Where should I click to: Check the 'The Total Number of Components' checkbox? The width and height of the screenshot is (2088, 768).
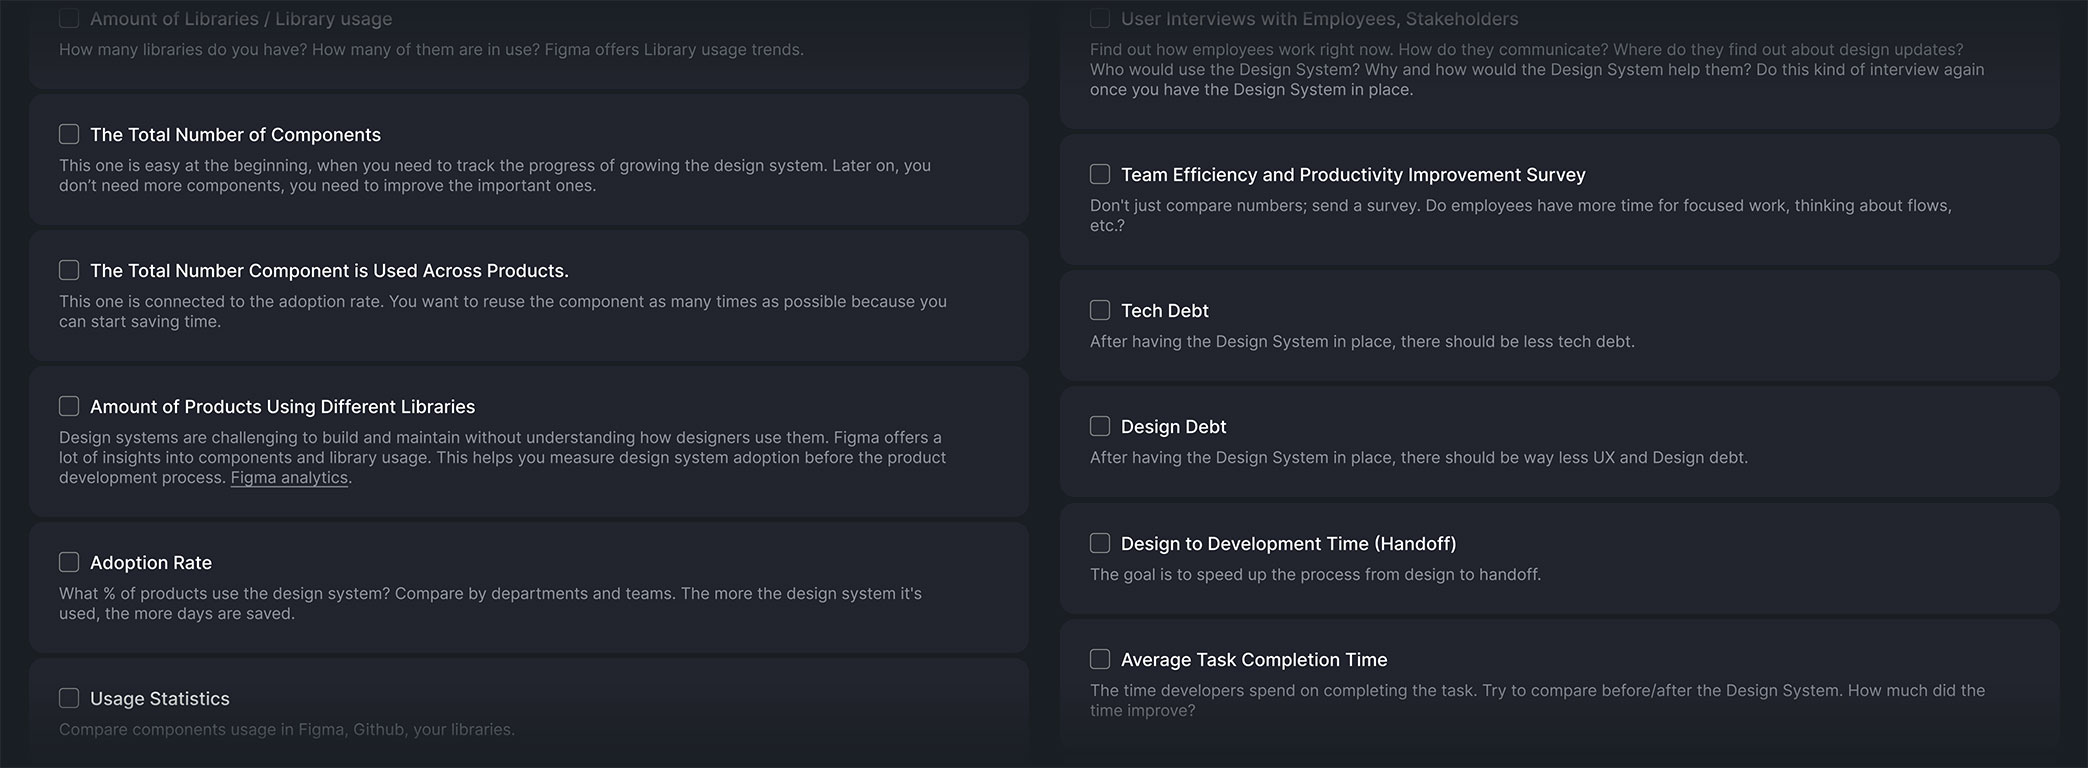point(69,134)
